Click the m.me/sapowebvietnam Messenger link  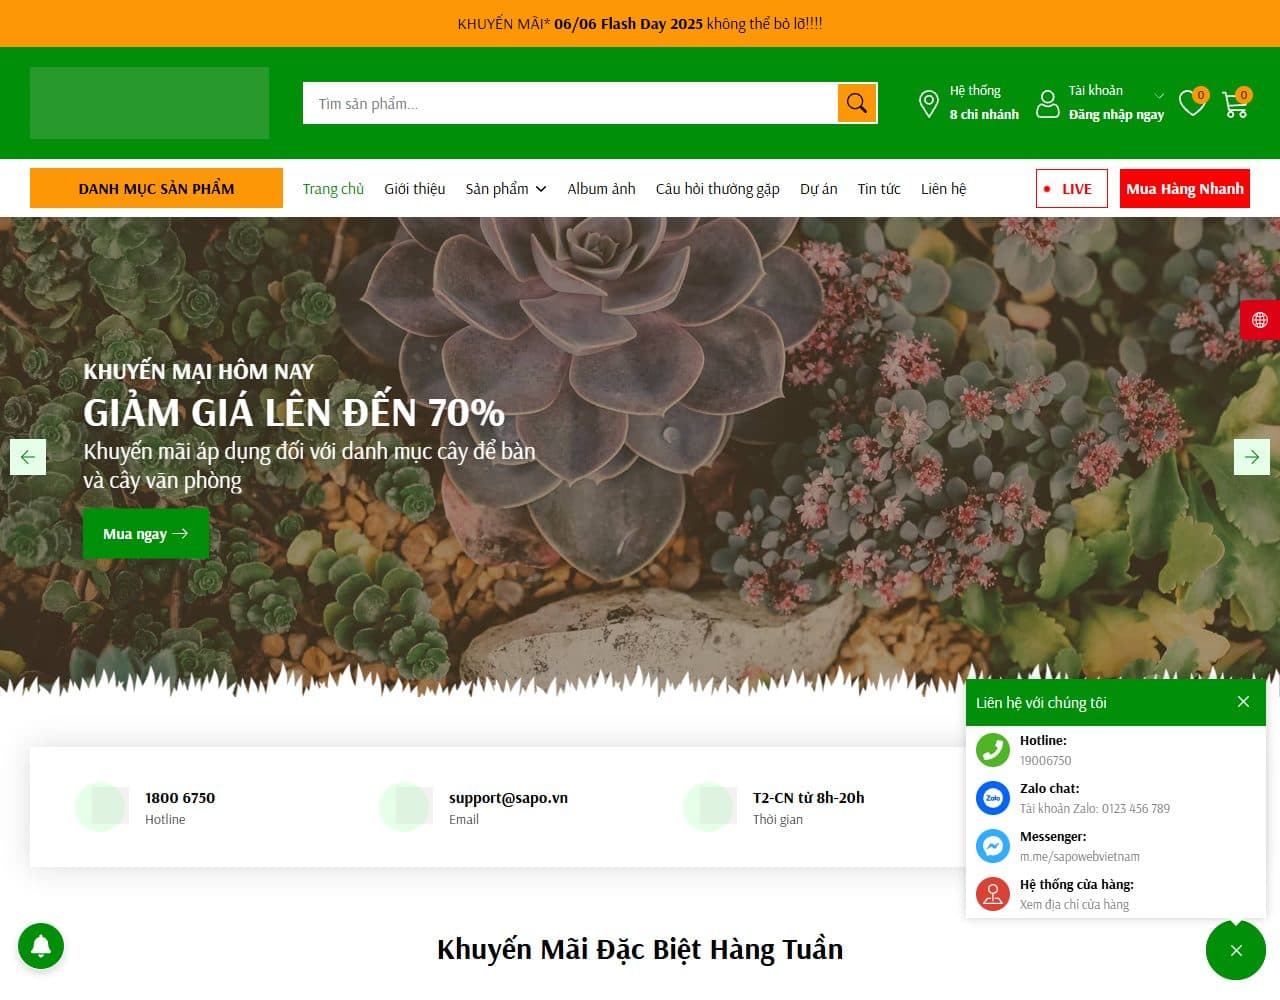click(1079, 857)
